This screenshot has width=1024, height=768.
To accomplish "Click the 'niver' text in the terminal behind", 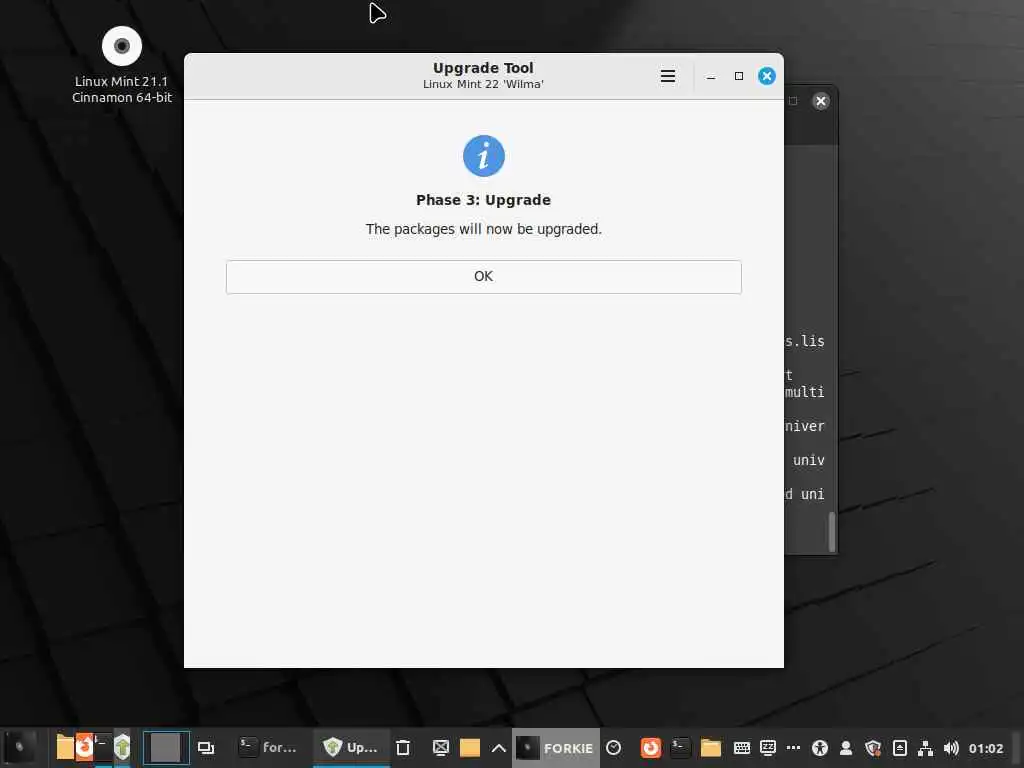I will (805, 426).
